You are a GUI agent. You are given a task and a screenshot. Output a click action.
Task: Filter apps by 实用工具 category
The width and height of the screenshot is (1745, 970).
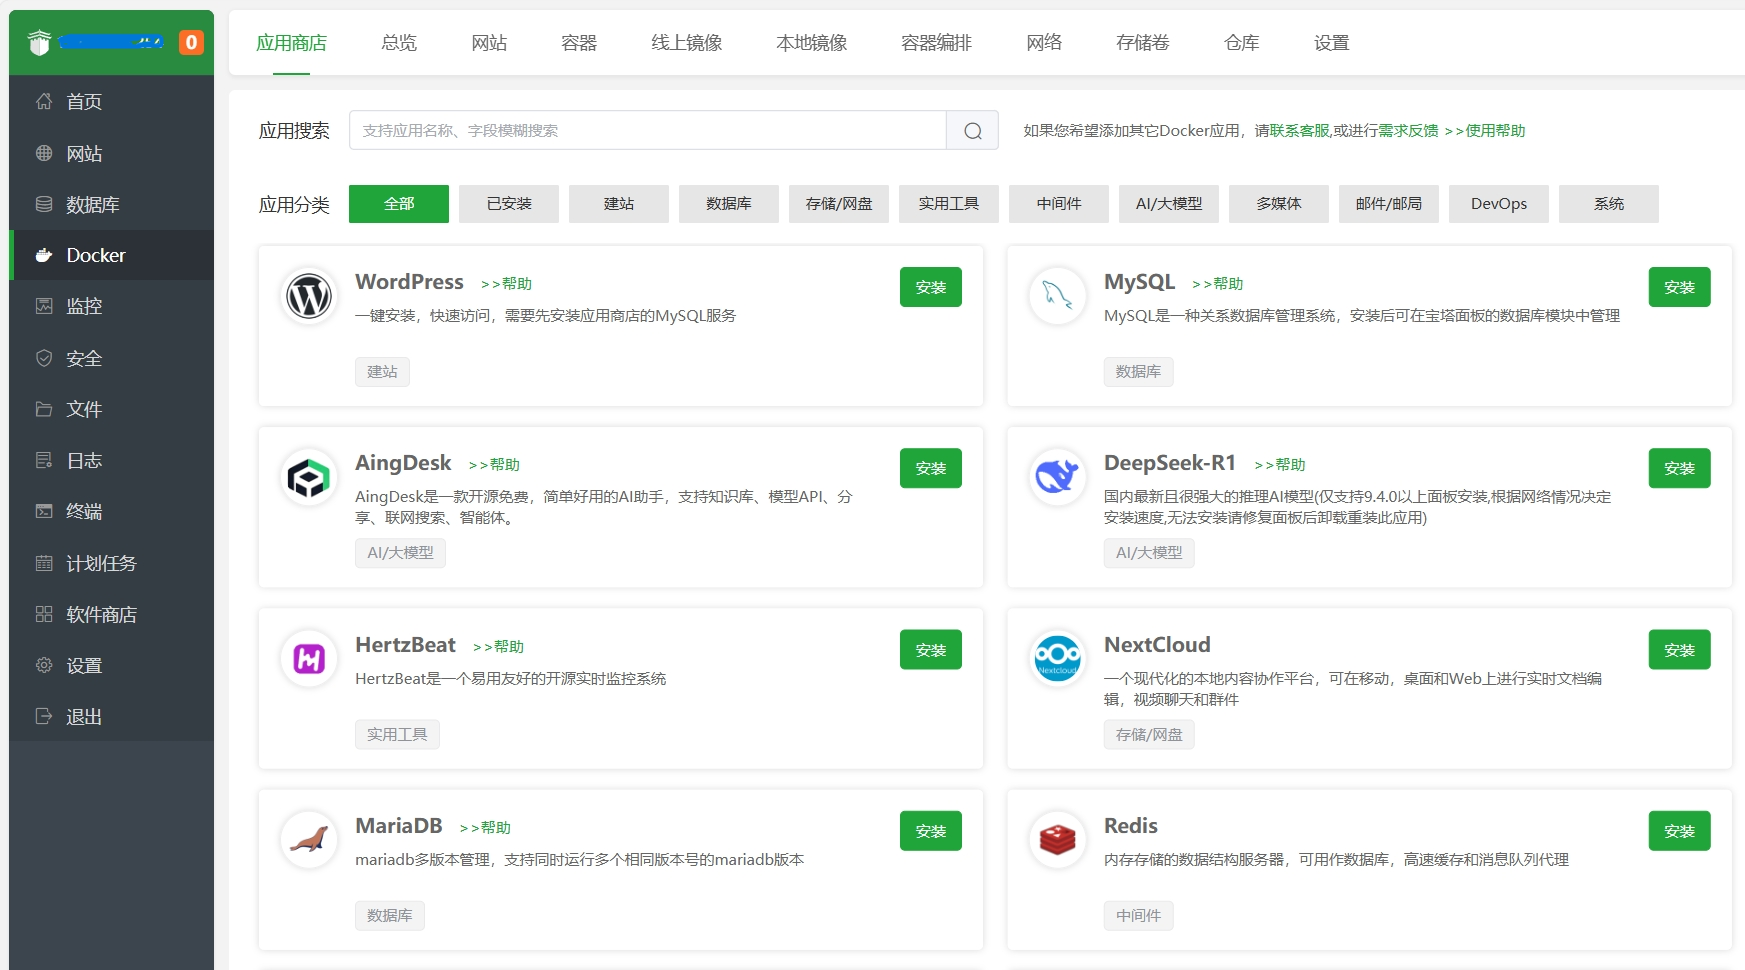tap(949, 204)
